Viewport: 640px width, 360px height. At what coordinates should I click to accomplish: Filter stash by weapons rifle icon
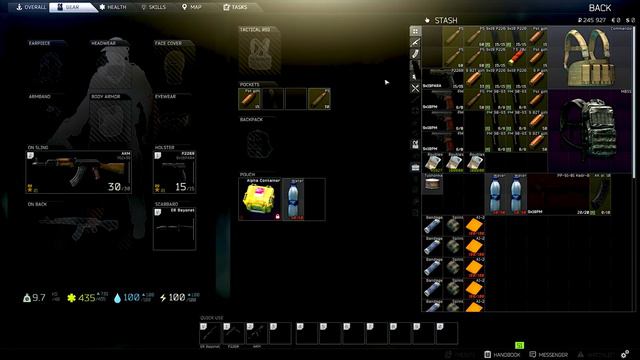pos(415,42)
